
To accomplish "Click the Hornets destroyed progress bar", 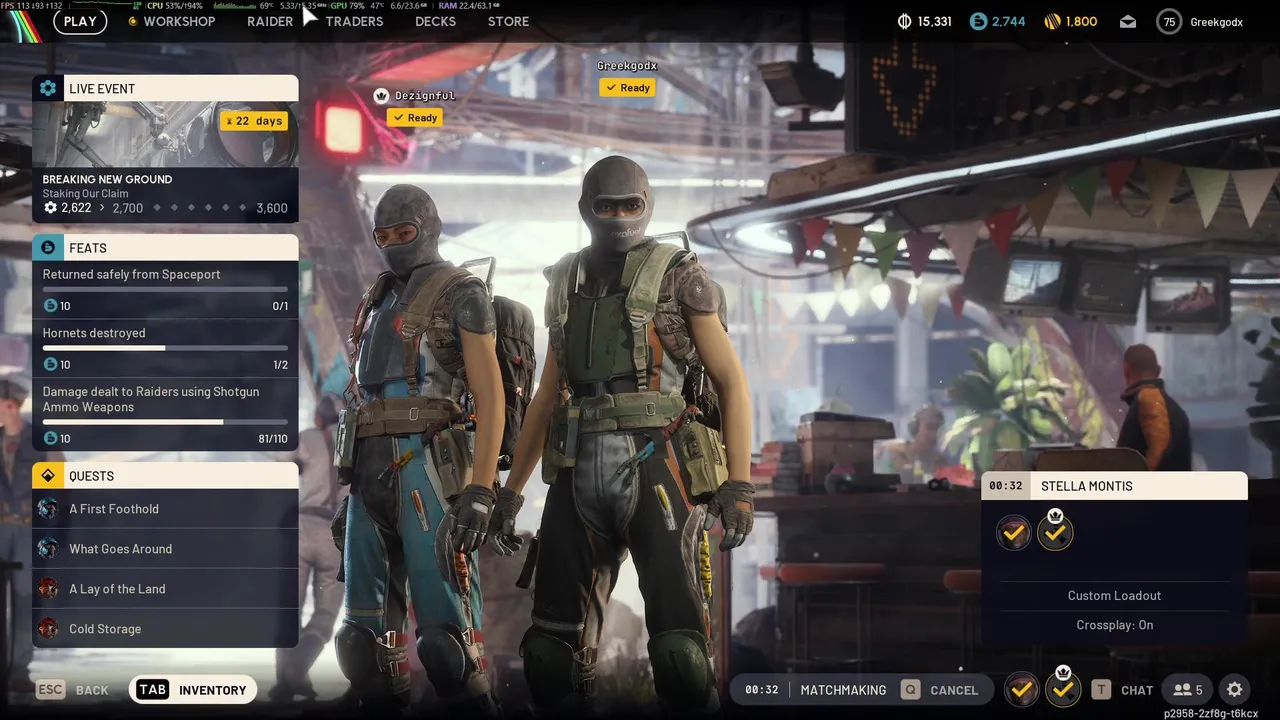I will (165, 348).
